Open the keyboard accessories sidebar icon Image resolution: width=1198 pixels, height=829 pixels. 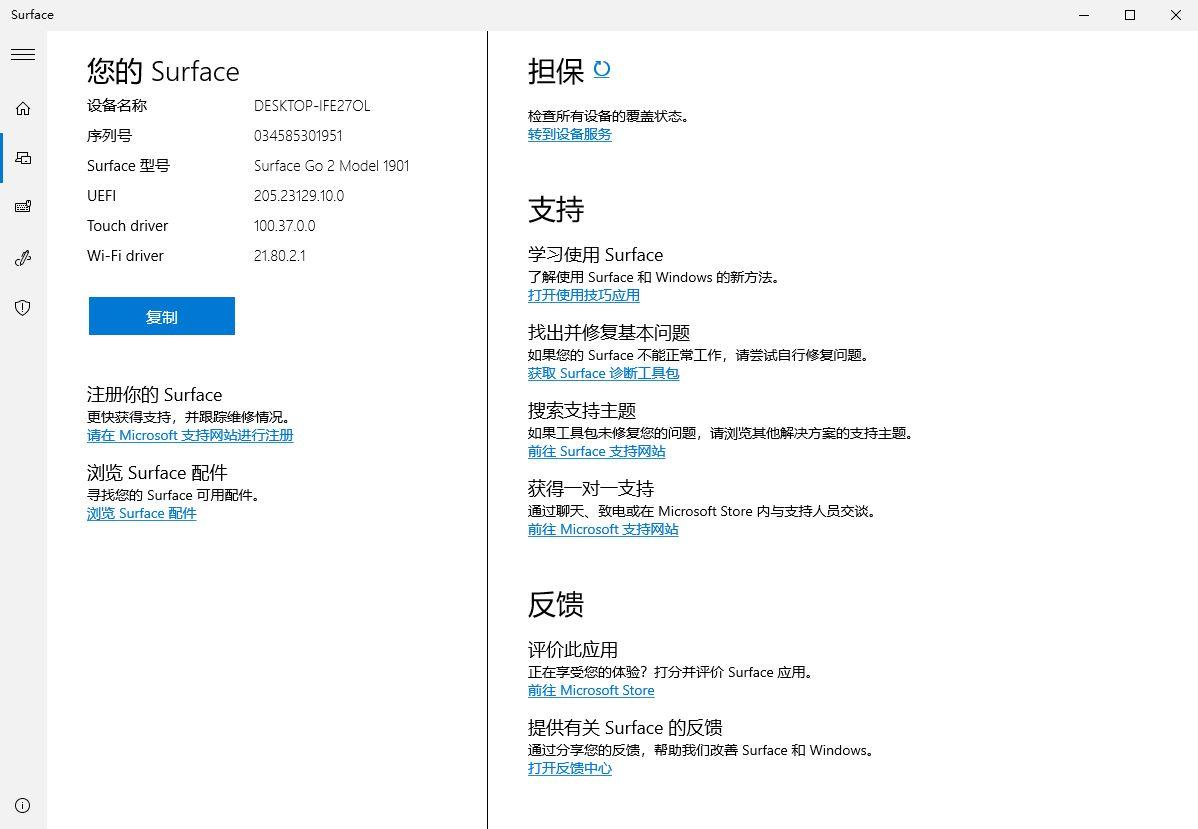click(x=23, y=207)
